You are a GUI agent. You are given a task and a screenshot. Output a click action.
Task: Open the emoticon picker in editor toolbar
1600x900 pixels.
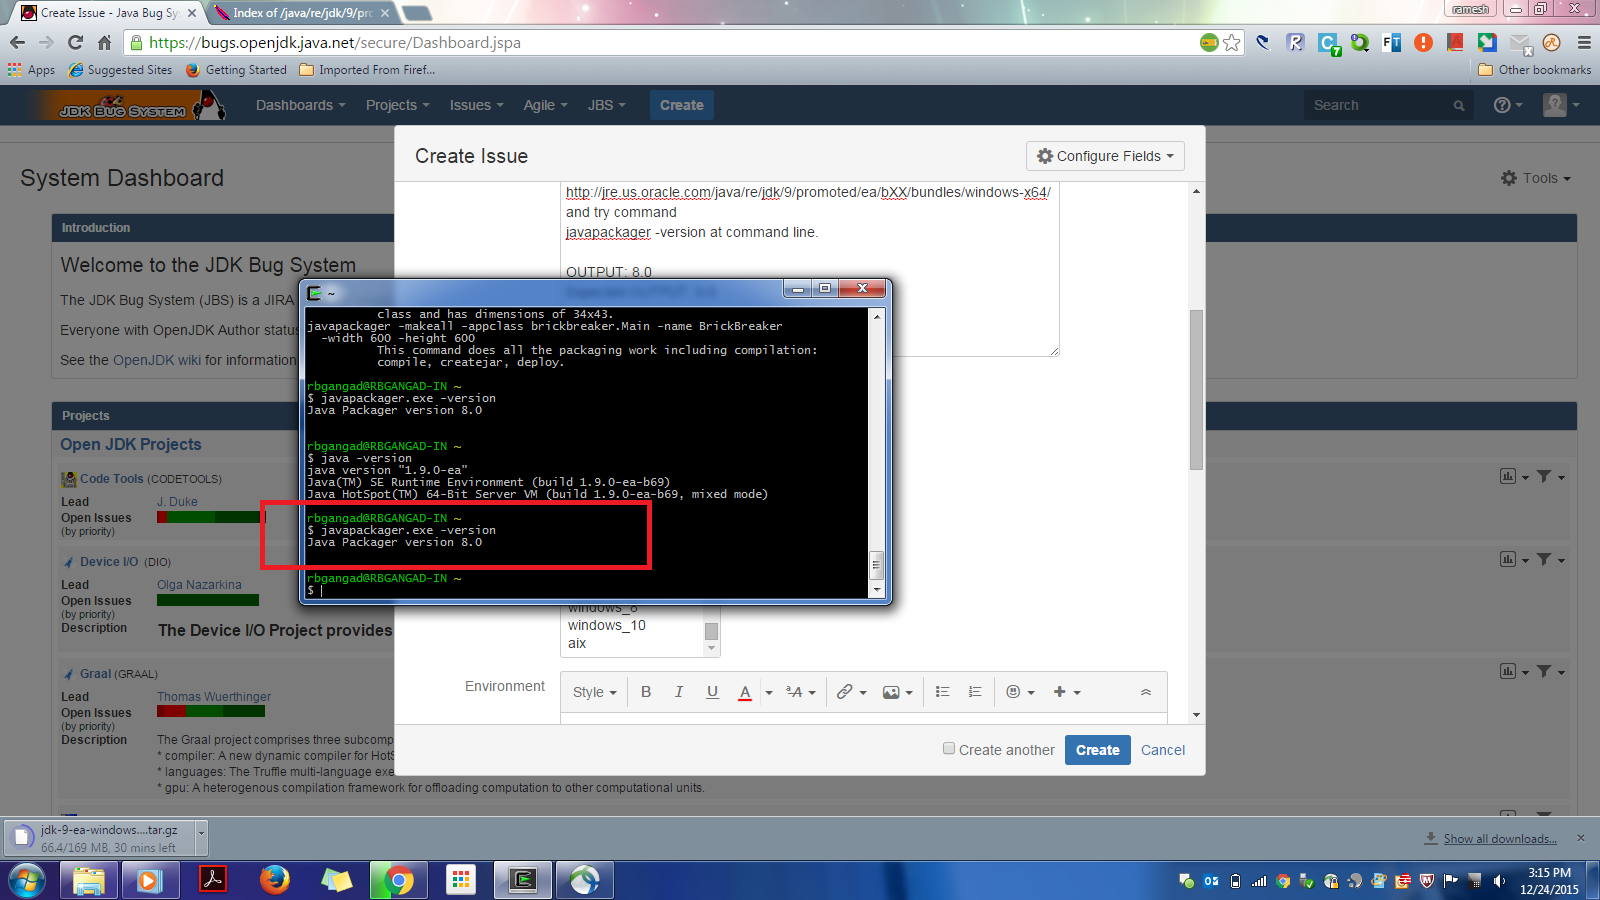coord(1014,692)
